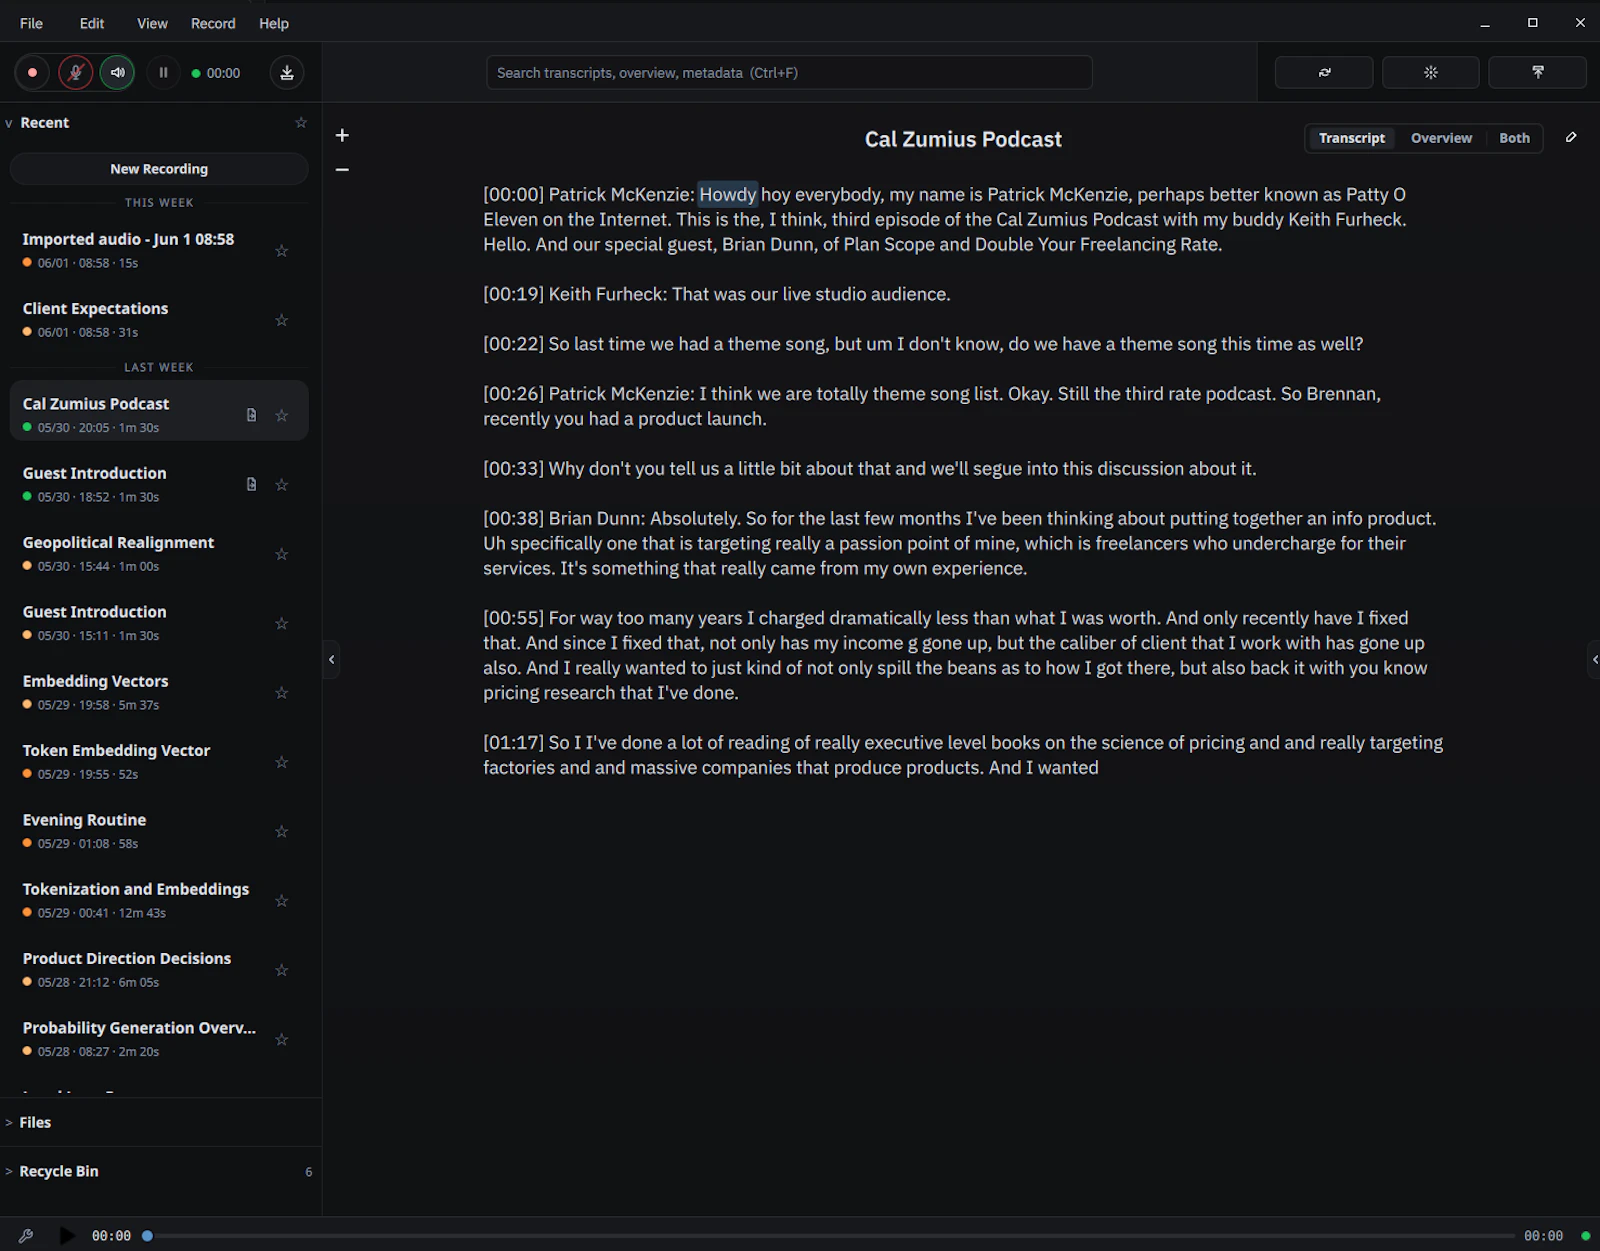Star the Guest Introduction 18:52 recording
Screen dimensions: 1600x1251
pos(282,484)
